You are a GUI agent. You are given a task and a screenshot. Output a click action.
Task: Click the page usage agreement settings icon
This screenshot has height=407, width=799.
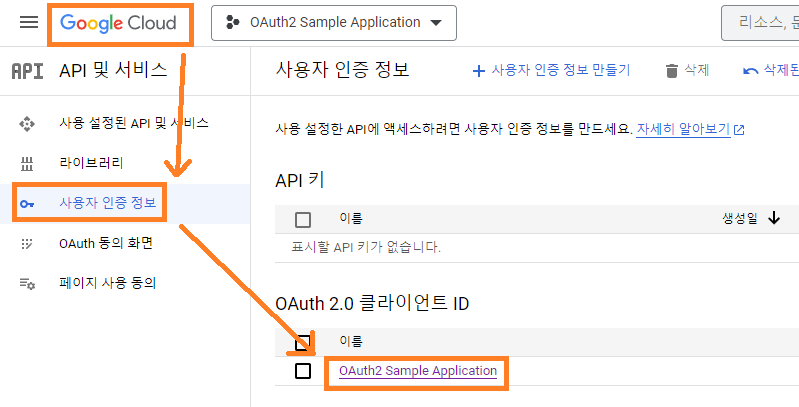[27, 284]
